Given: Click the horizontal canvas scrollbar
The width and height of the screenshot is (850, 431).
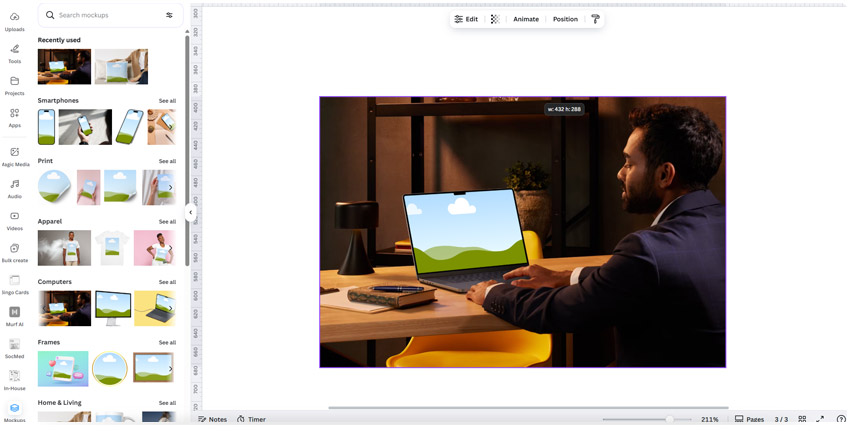Looking at the screenshot, I should click(528, 408).
